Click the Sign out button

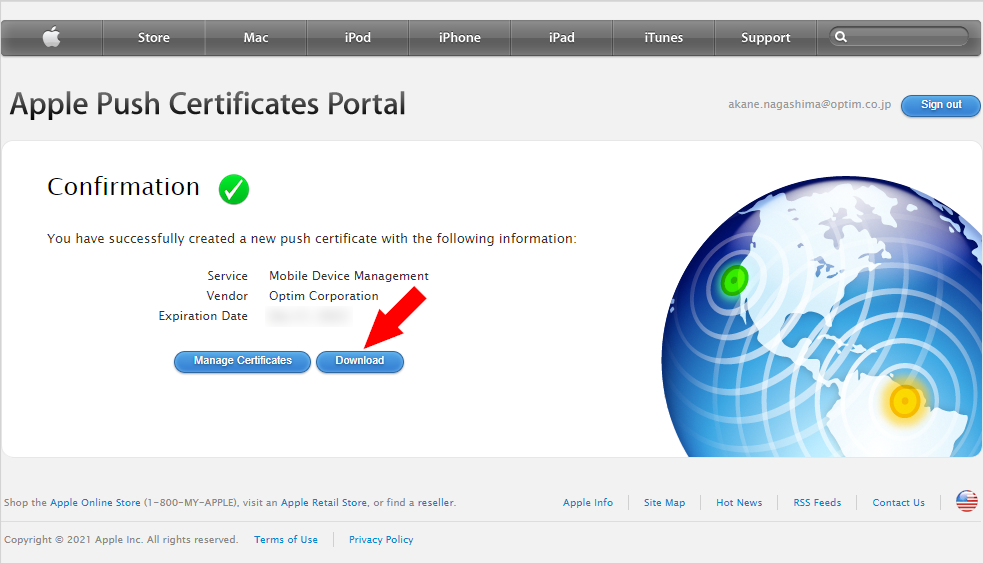coord(941,105)
